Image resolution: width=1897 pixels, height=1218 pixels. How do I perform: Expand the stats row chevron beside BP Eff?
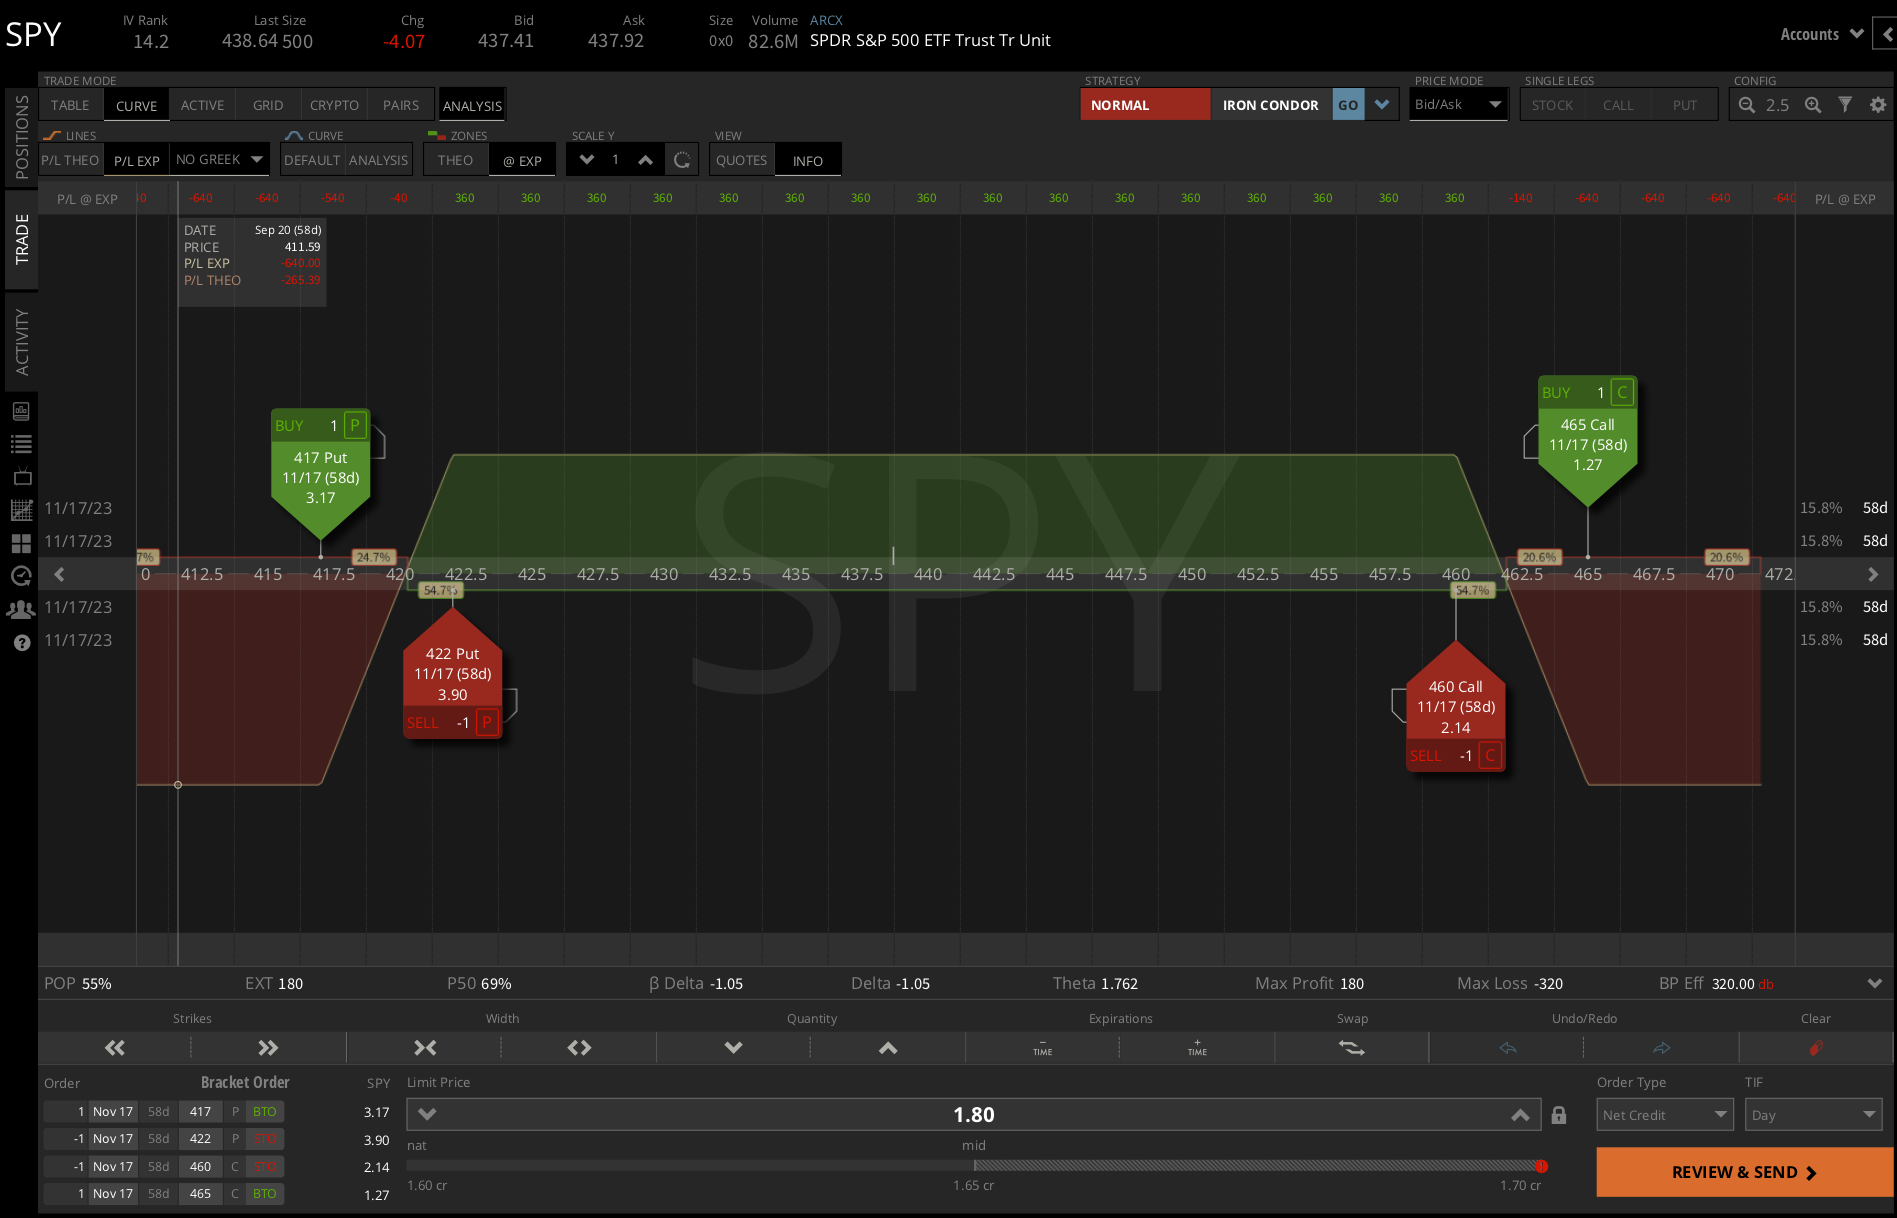pos(1874,983)
